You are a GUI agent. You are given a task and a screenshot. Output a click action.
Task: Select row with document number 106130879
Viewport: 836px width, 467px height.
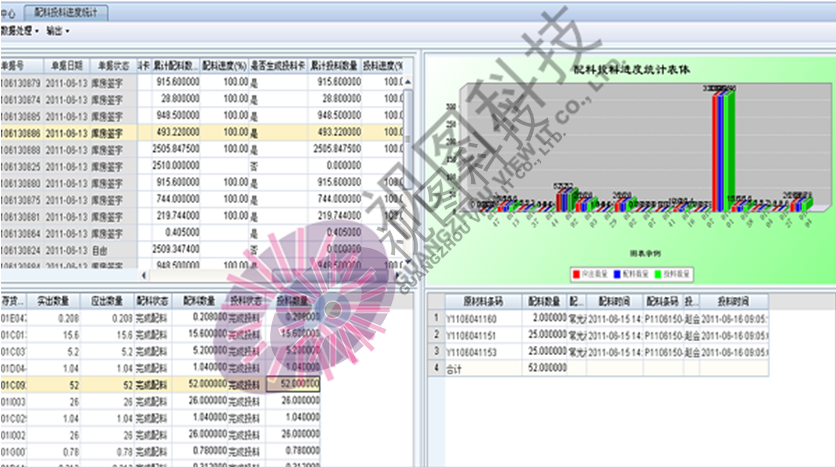pyautogui.click(x=203, y=82)
